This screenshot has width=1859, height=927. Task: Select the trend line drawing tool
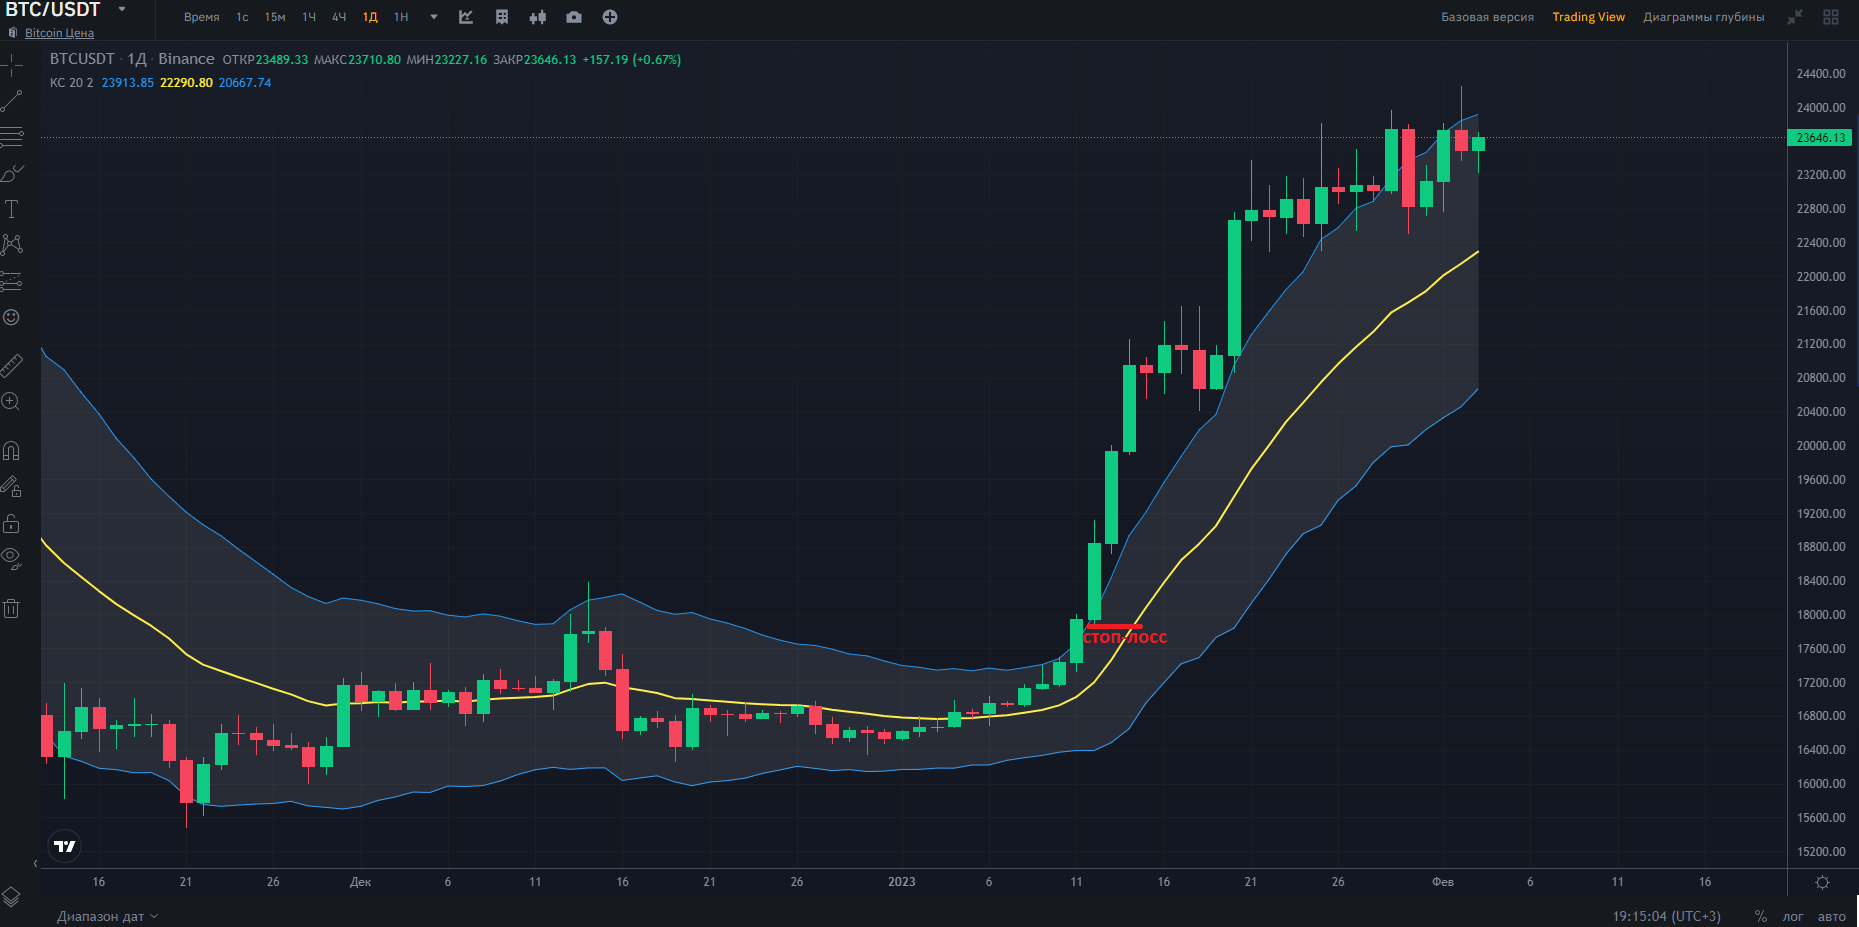pos(12,100)
